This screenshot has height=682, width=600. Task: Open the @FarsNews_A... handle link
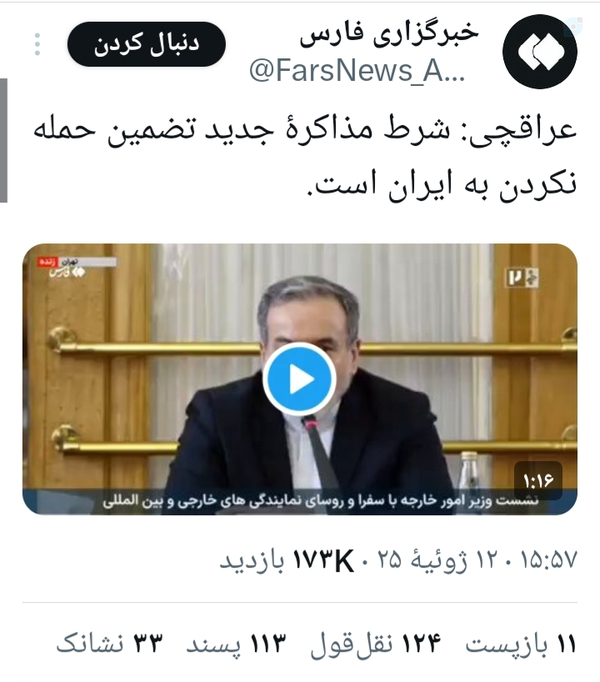(x=358, y=71)
